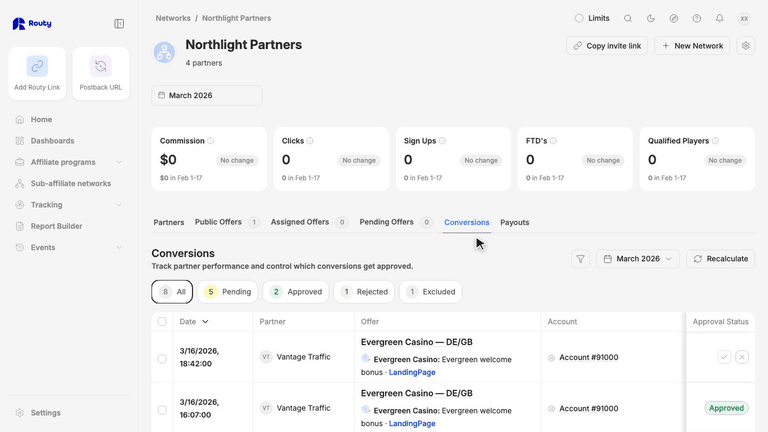The image size is (768, 432).
Task: Toggle the Limits switch
Action: tap(579, 18)
